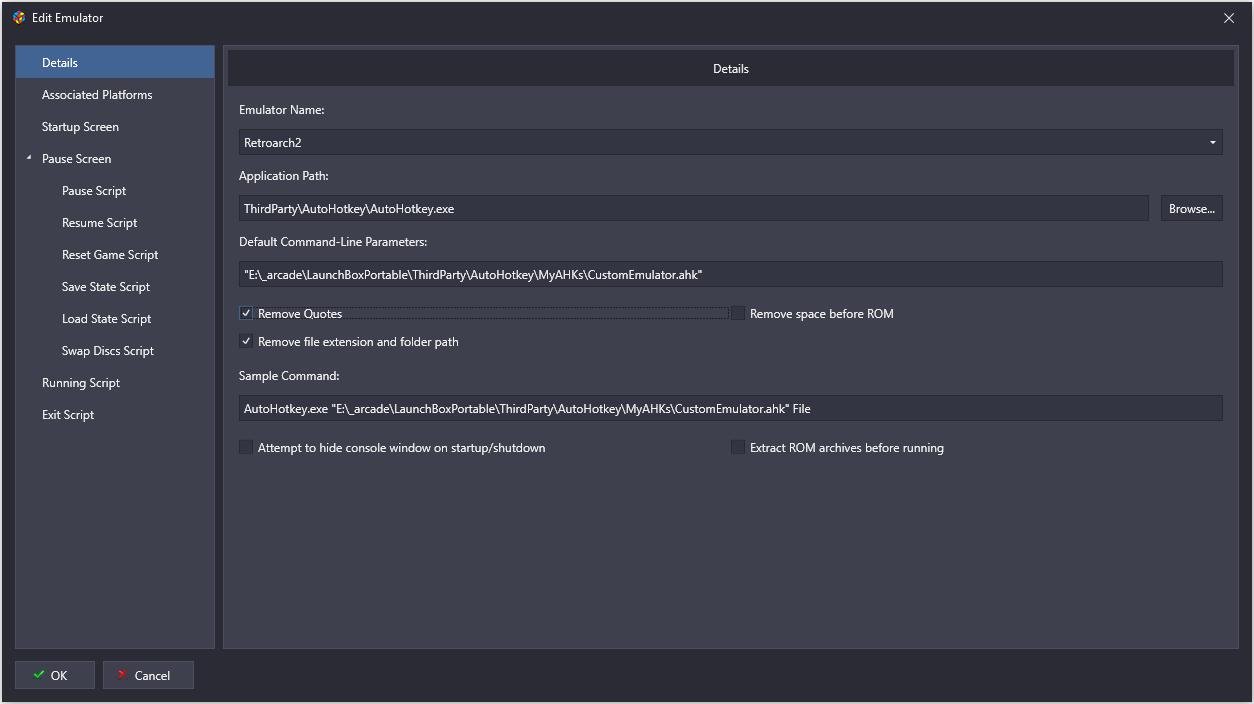The height and width of the screenshot is (704, 1254).
Task: Click the red X icon on Cancel
Action: [122, 675]
